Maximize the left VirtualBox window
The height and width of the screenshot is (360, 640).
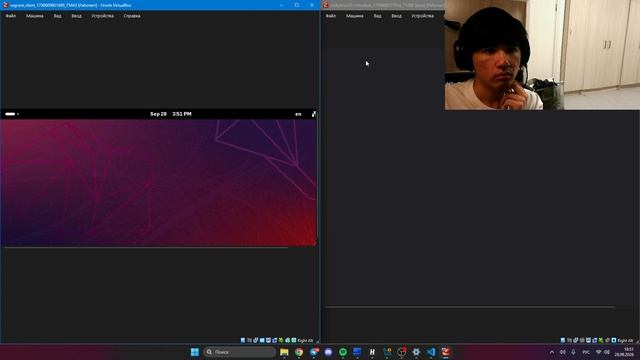coord(297,5)
